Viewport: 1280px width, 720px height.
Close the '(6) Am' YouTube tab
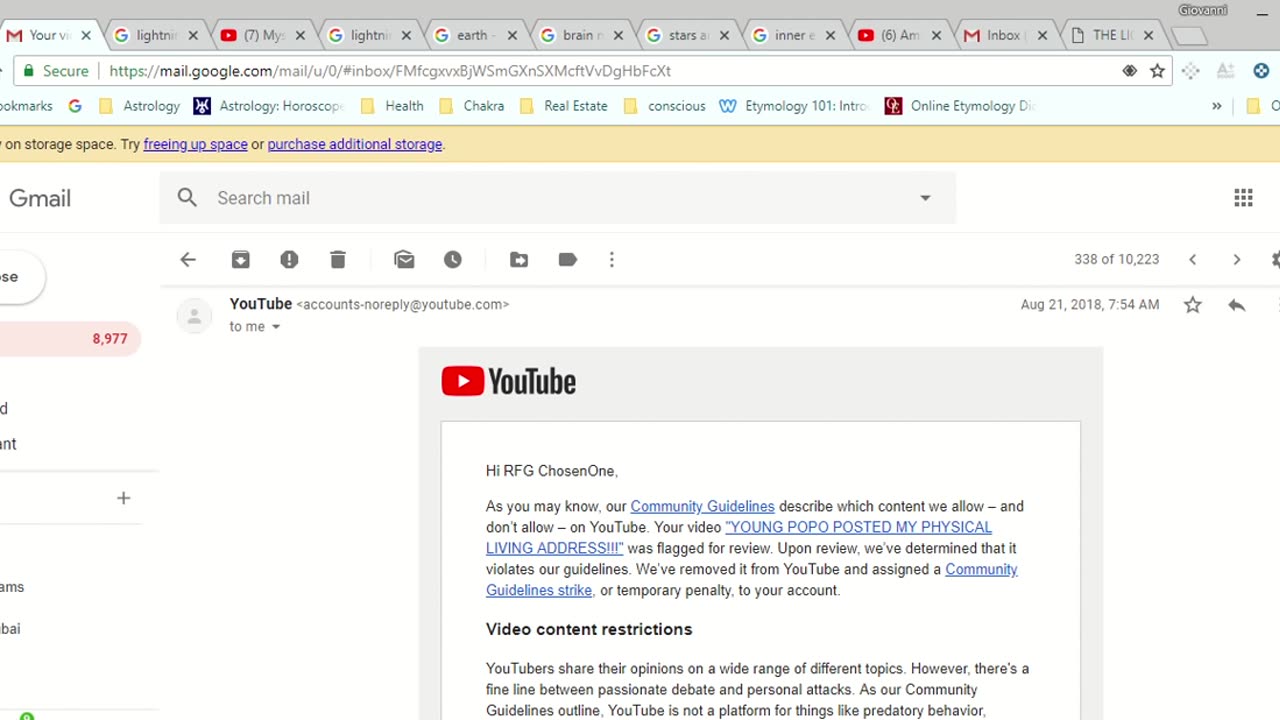point(936,35)
